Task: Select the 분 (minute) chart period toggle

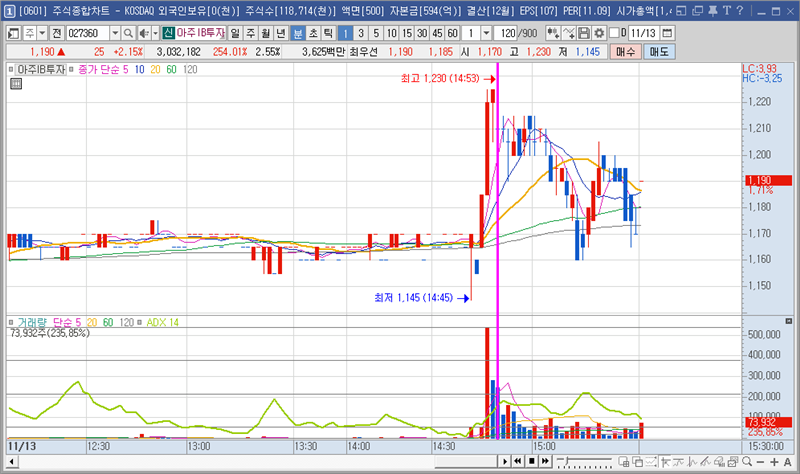Action: 298,33
